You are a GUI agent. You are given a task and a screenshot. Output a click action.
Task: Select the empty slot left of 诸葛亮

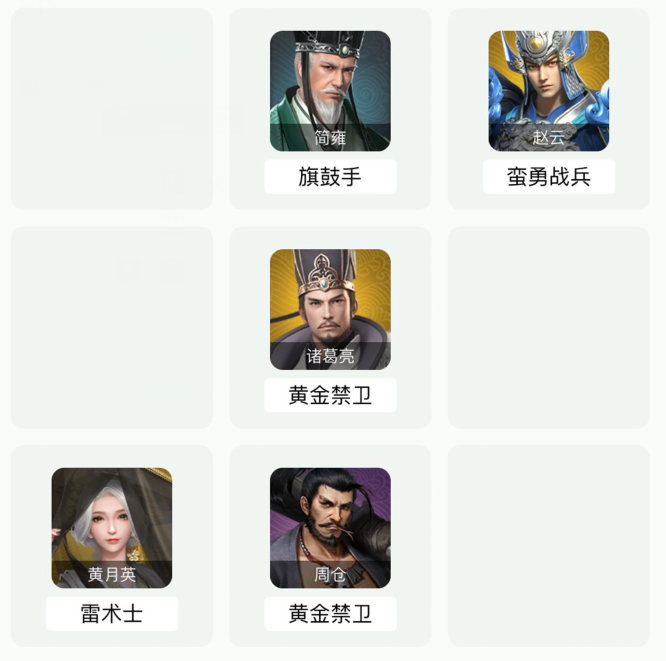[x=112, y=328]
